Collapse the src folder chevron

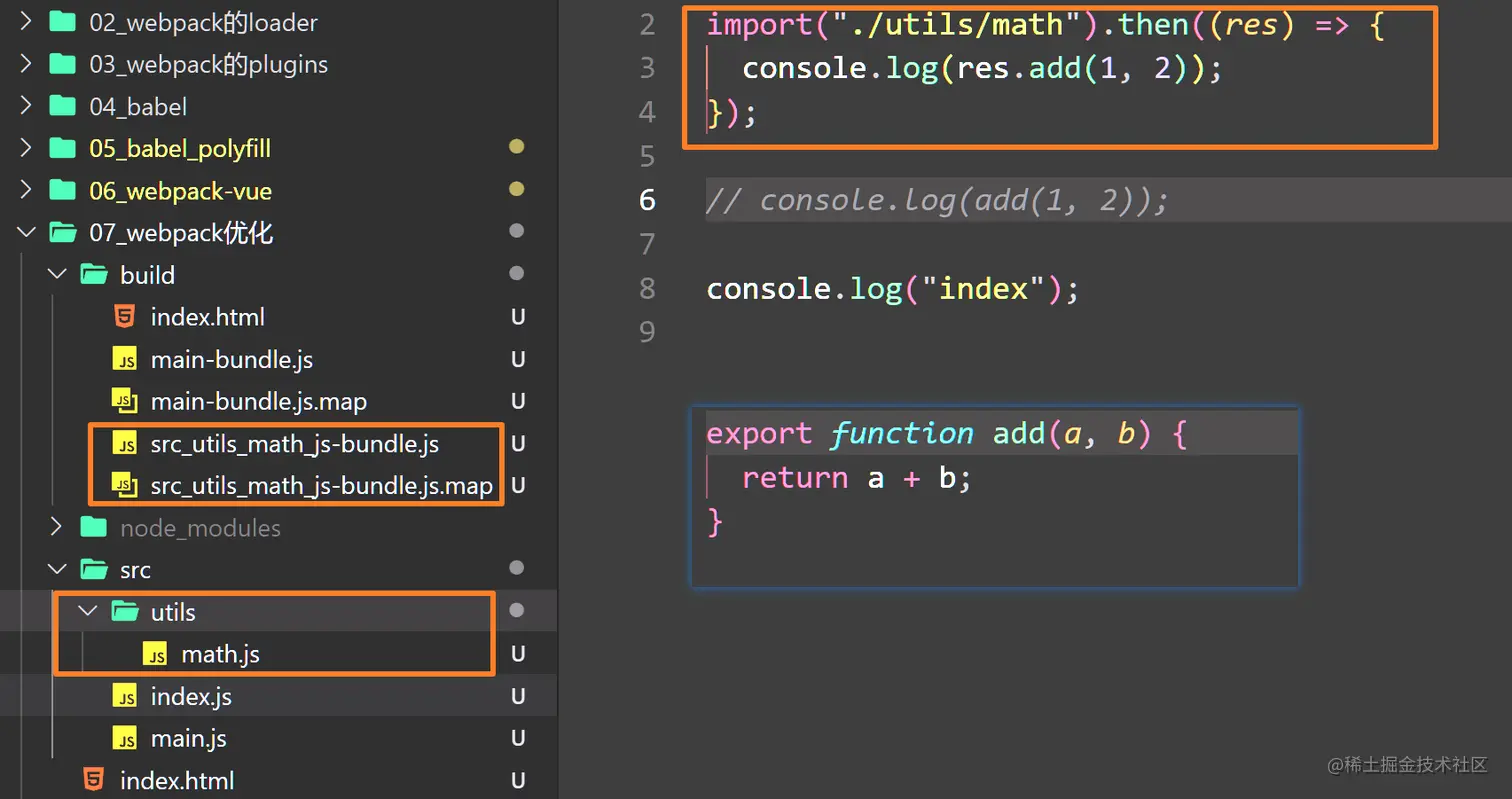[x=57, y=569]
